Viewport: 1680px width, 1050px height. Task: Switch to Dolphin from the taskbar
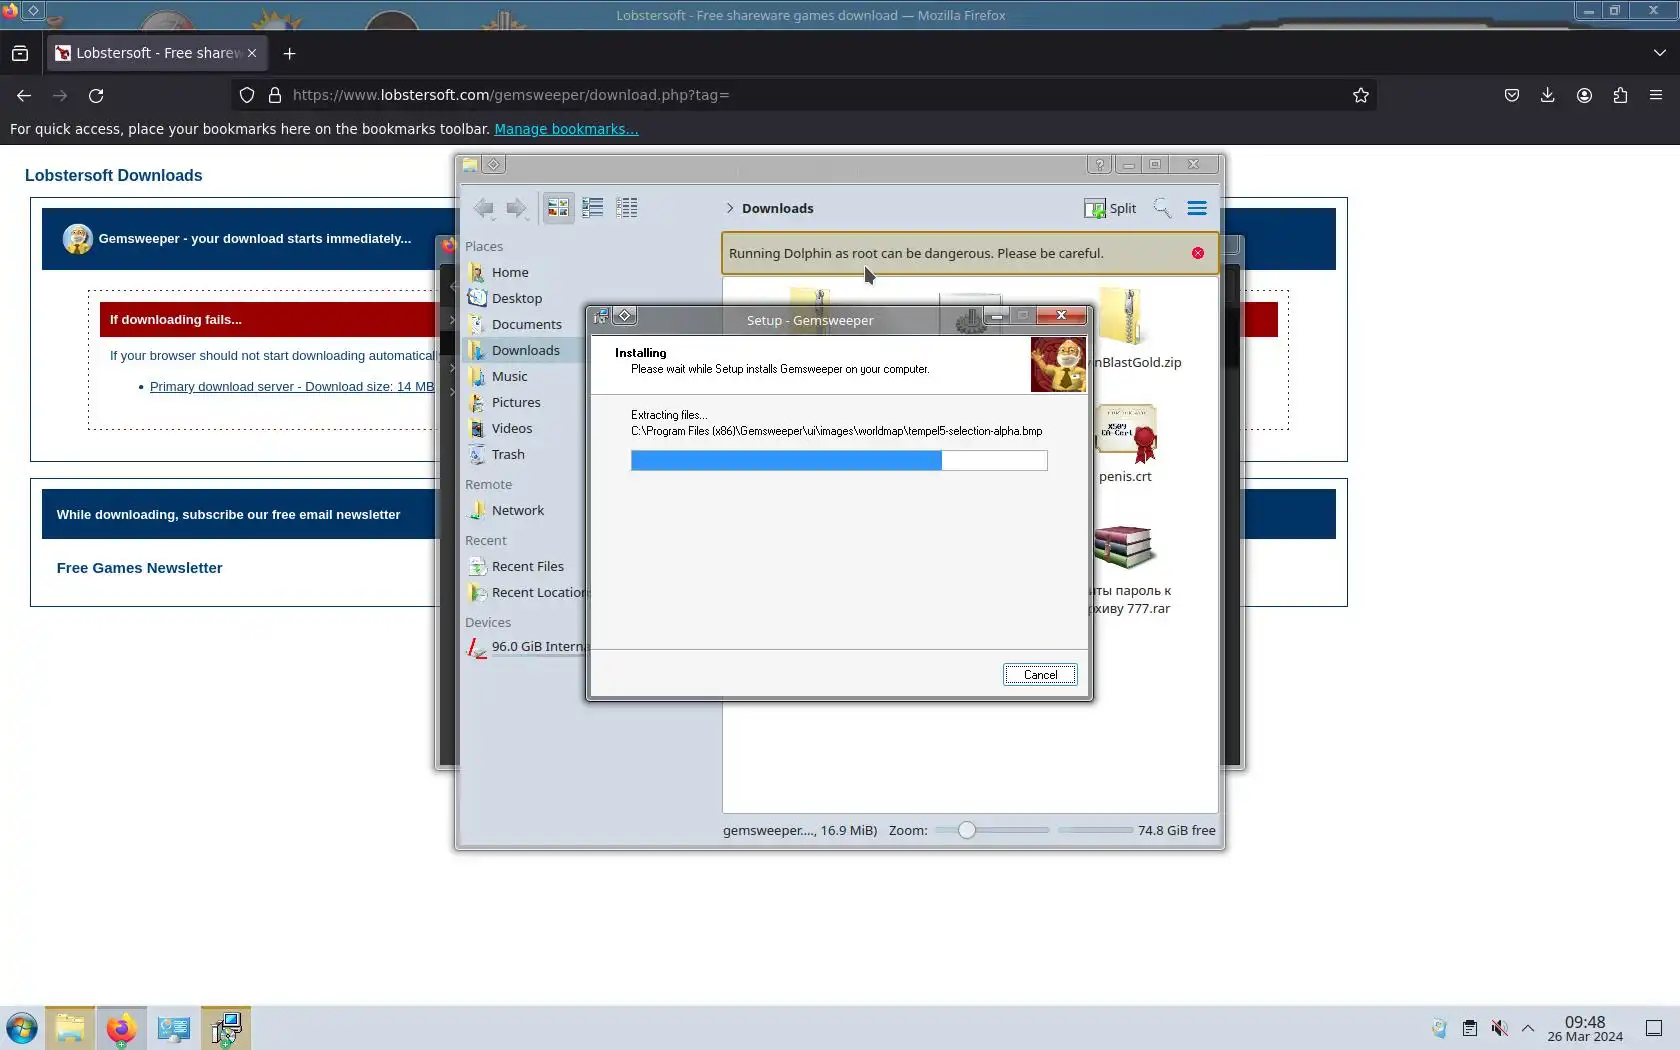click(70, 1028)
